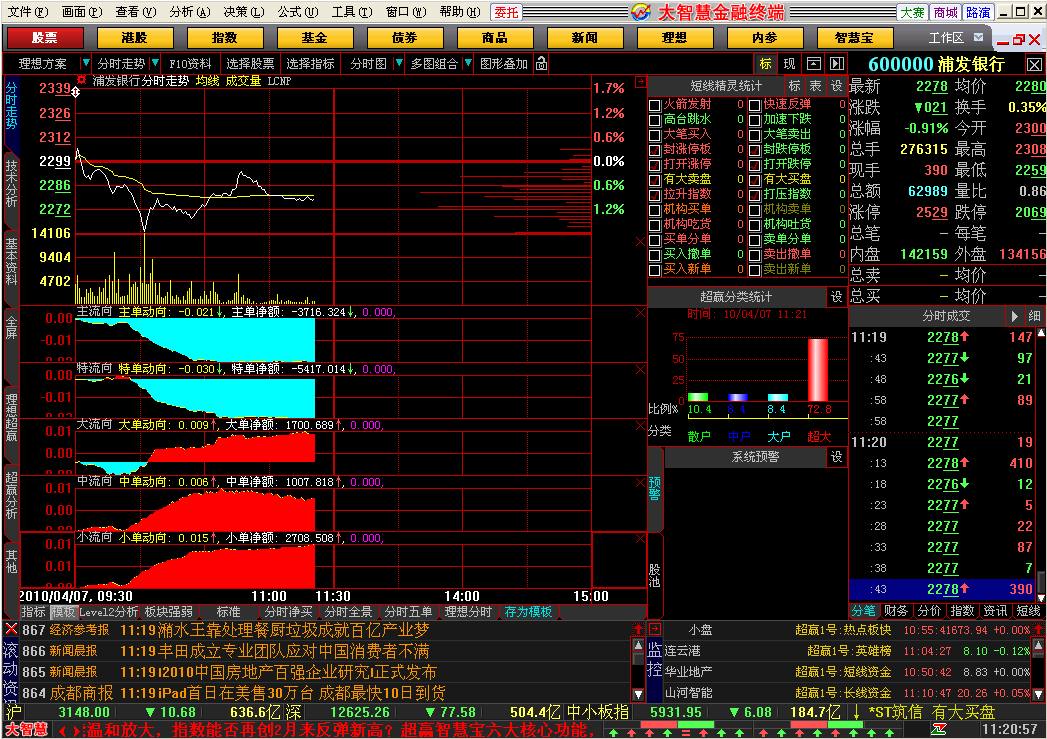Expand the 多图组合 dropdown arrow
Screen dimensions: 1047x739
coord(468,63)
